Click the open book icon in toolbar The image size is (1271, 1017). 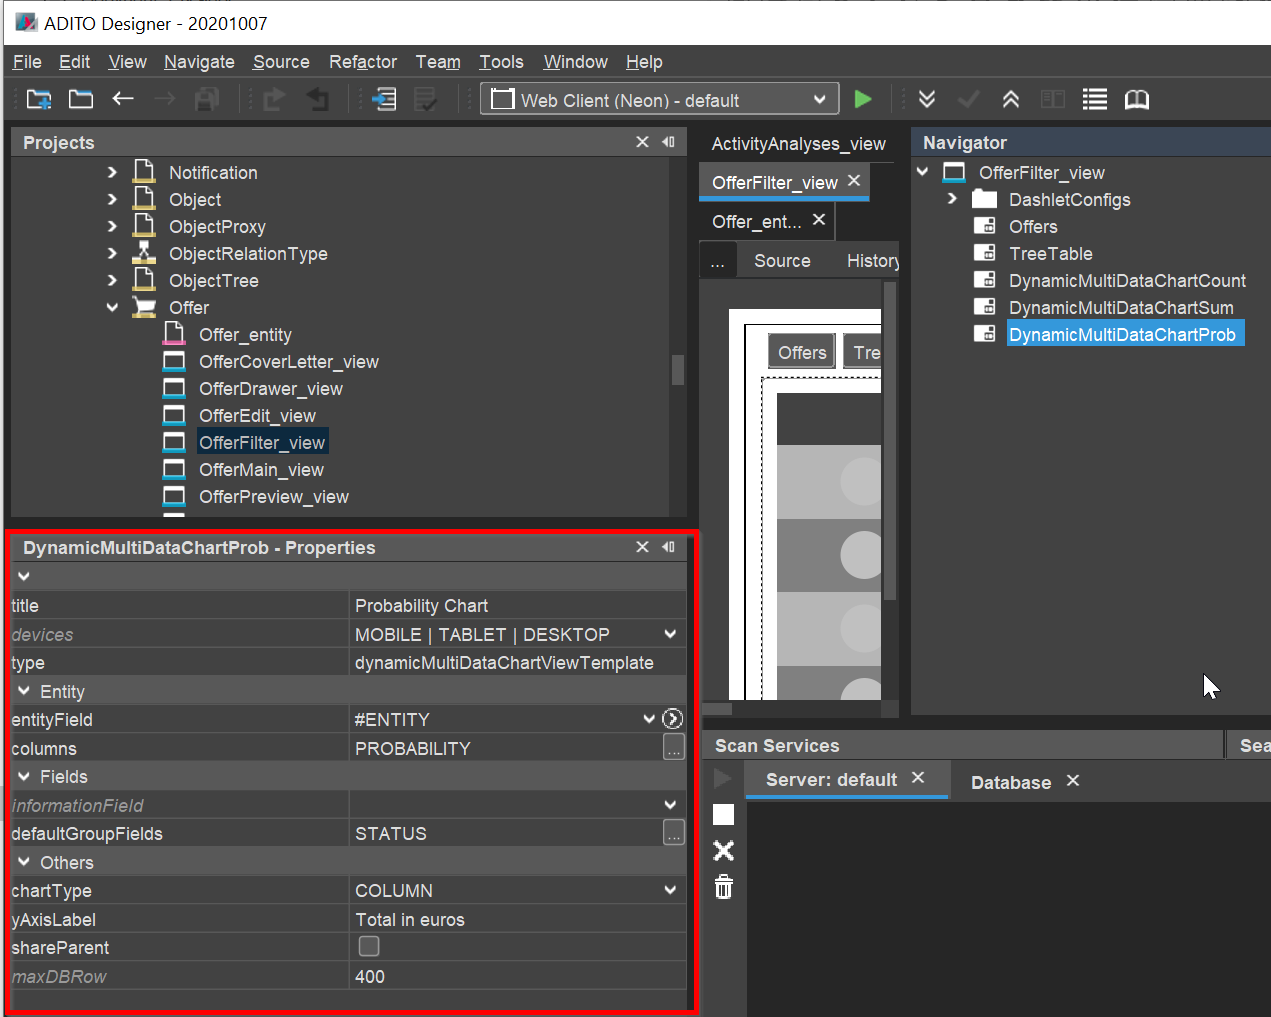pos(1137,99)
